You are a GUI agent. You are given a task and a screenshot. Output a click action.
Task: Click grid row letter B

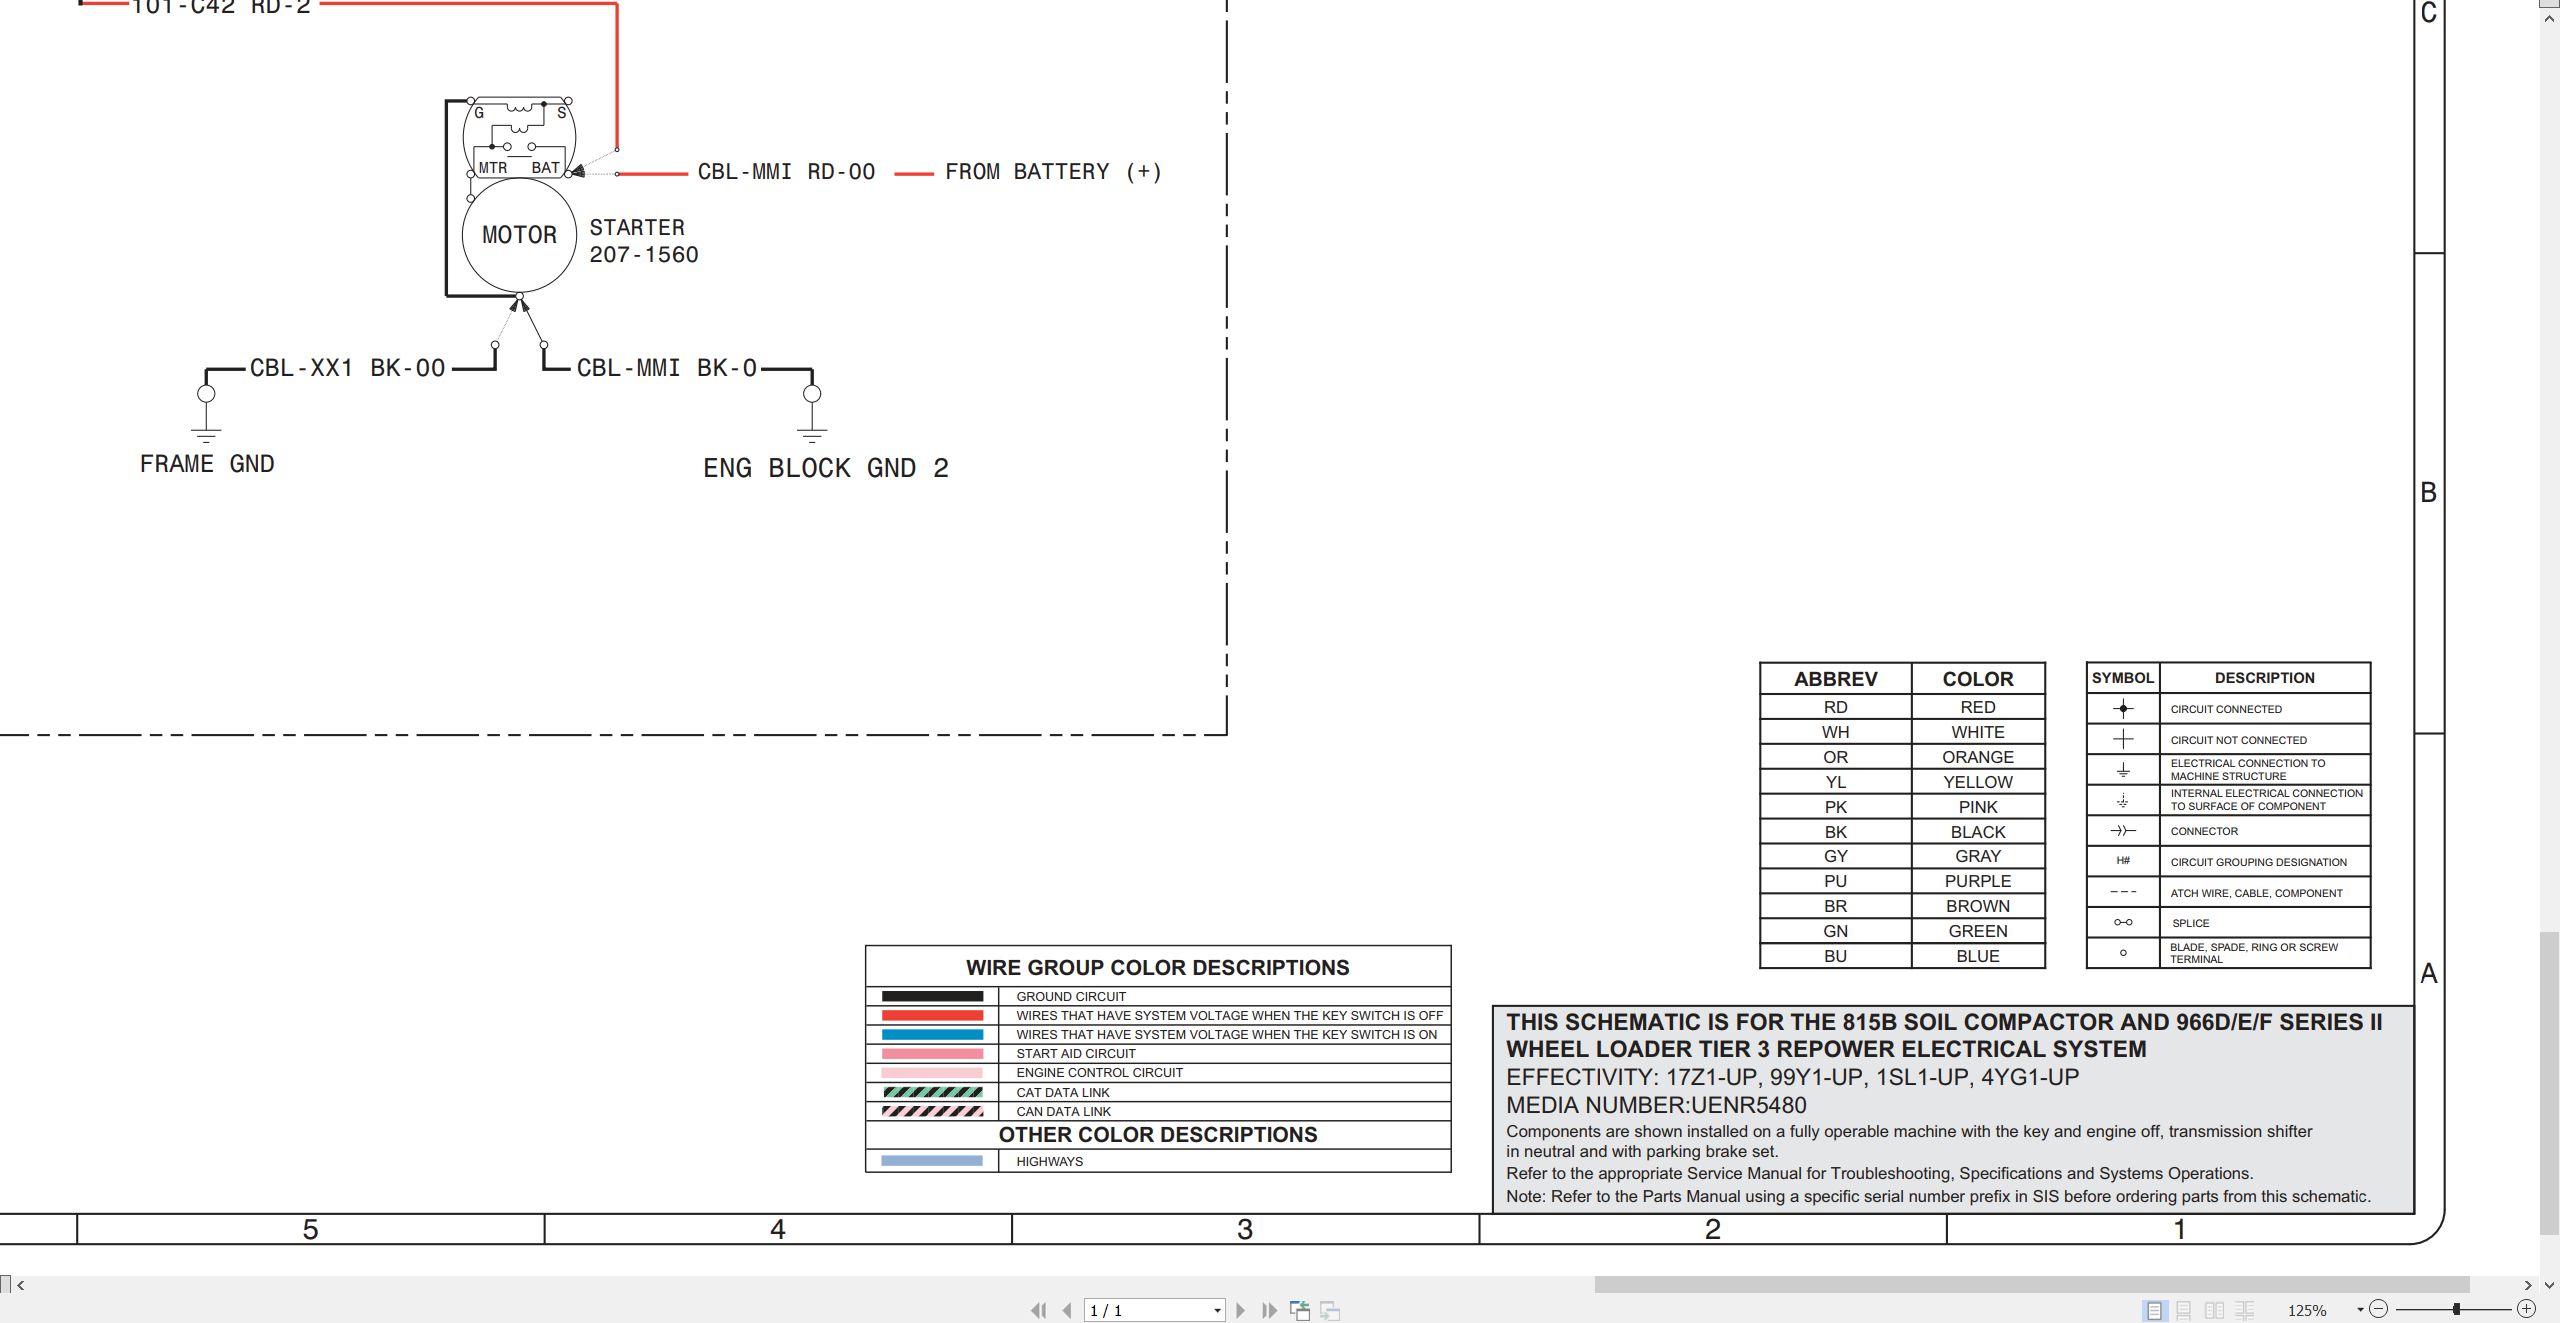coord(2428,492)
